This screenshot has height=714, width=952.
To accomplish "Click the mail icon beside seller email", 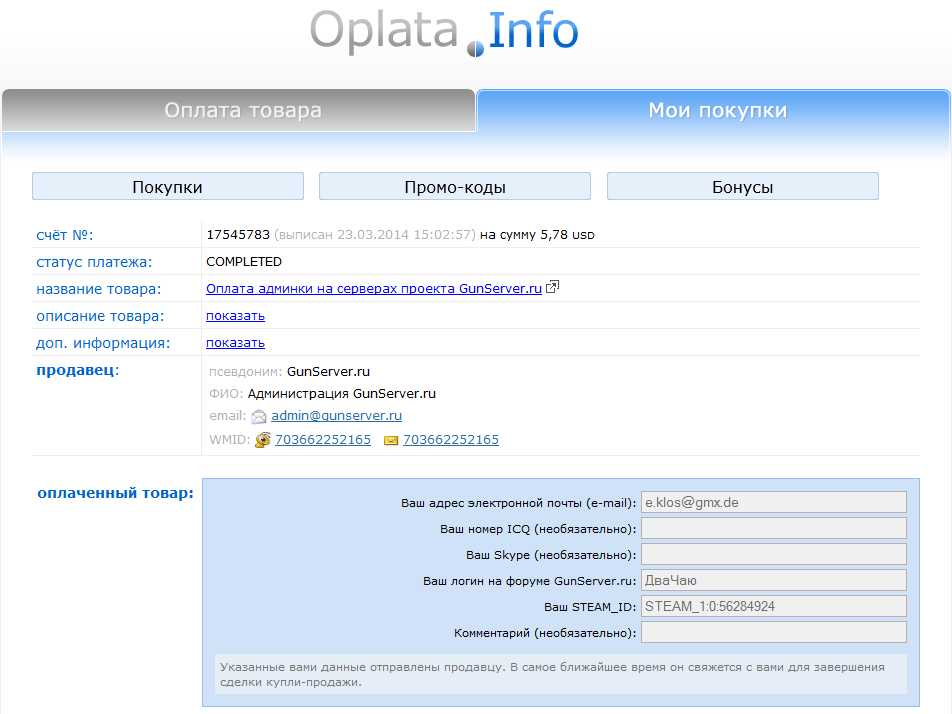I will [259, 417].
